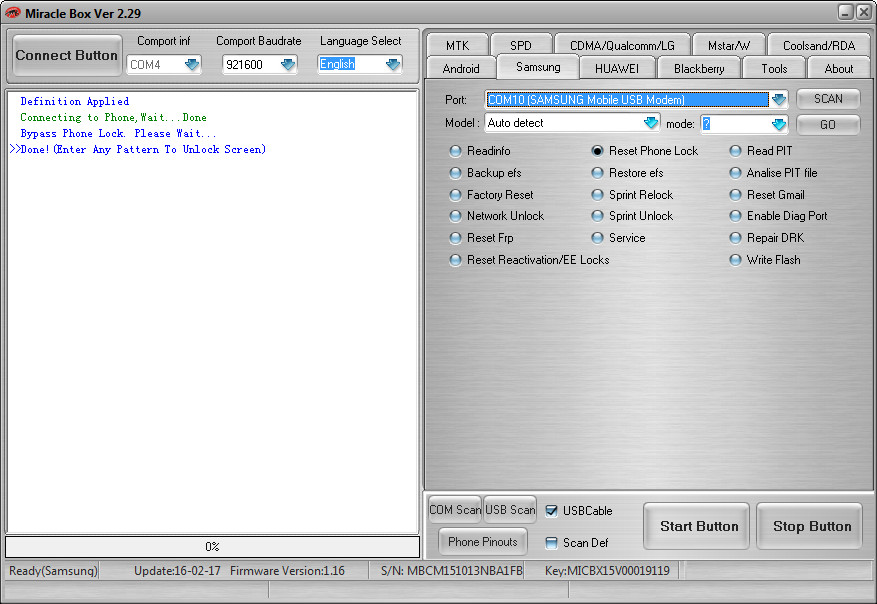Viewport: 877px width, 604px height.
Task: Select Reset Reactivation/EE Locks option
Action: coord(455,259)
